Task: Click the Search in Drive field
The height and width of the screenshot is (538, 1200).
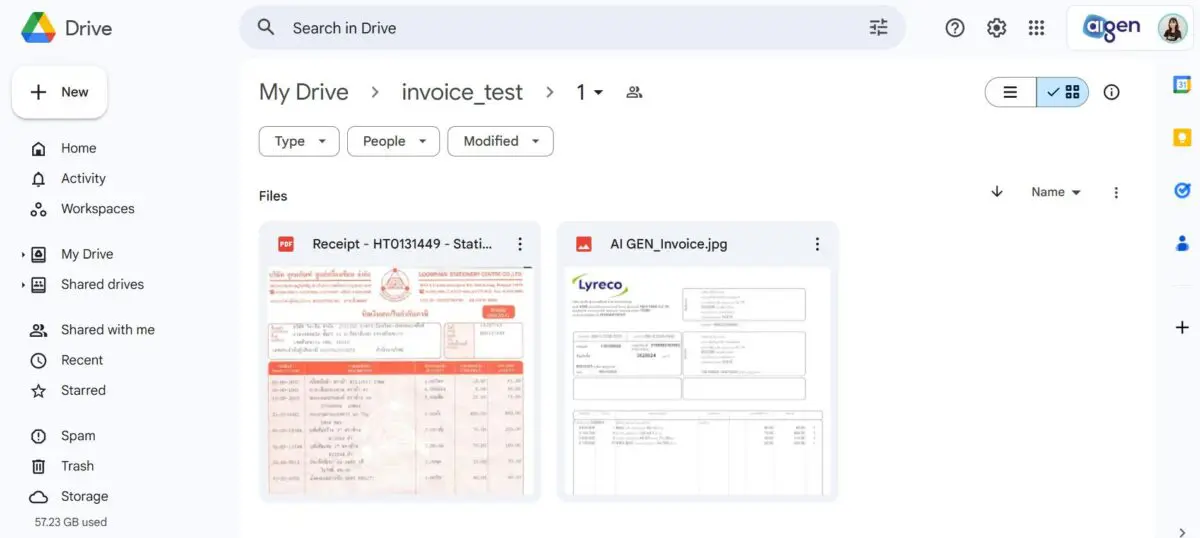Action: tap(572, 28)
